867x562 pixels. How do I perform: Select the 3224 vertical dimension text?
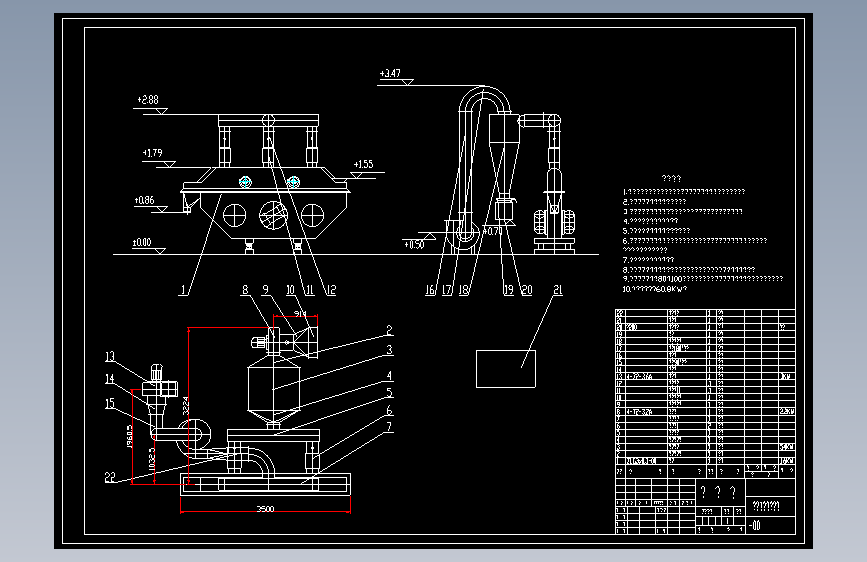(x=186, y=406)
